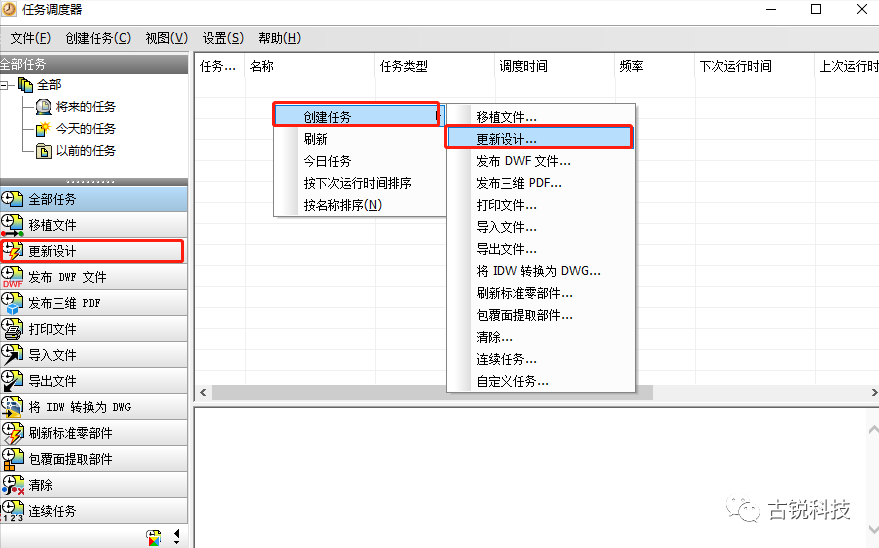Image resolution: width=879 pixels, height=548 pixels.
Task: Sort by the 频率 column header
Action: tap(655, 66)
